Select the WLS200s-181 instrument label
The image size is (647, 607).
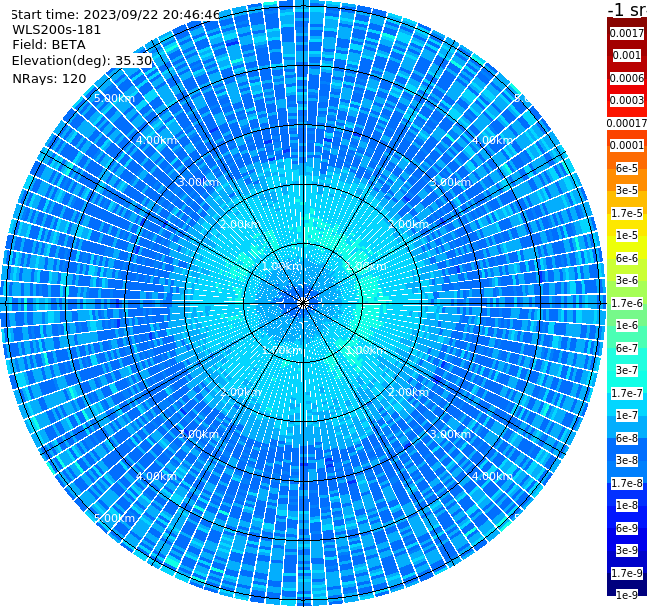57,30
